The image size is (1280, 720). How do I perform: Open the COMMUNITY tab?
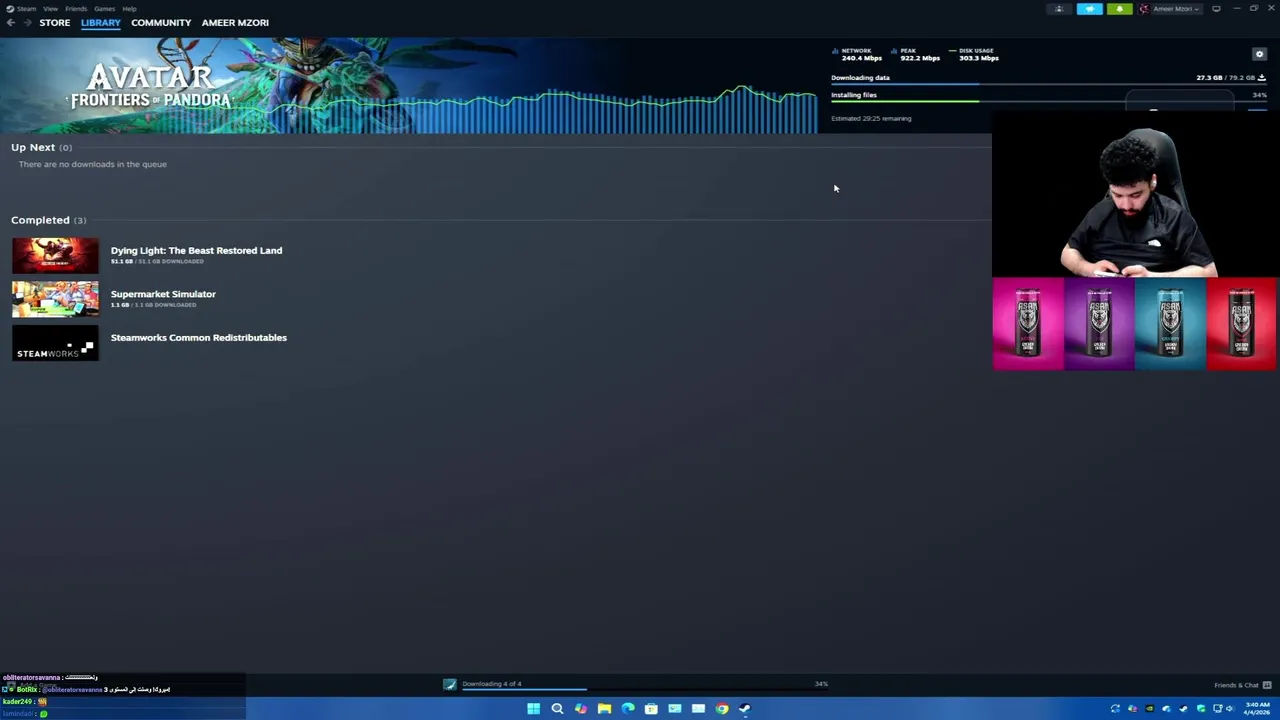161,22
